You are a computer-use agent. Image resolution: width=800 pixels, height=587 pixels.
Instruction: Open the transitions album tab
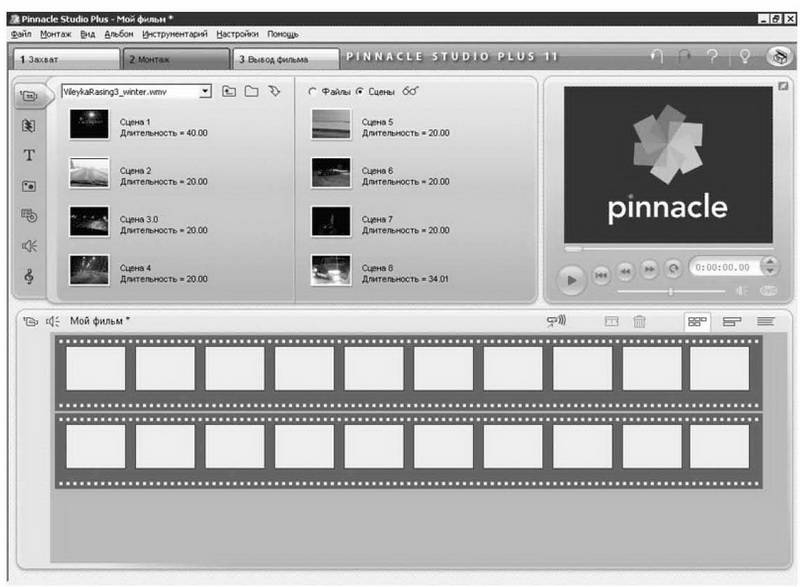click(29, 125)
